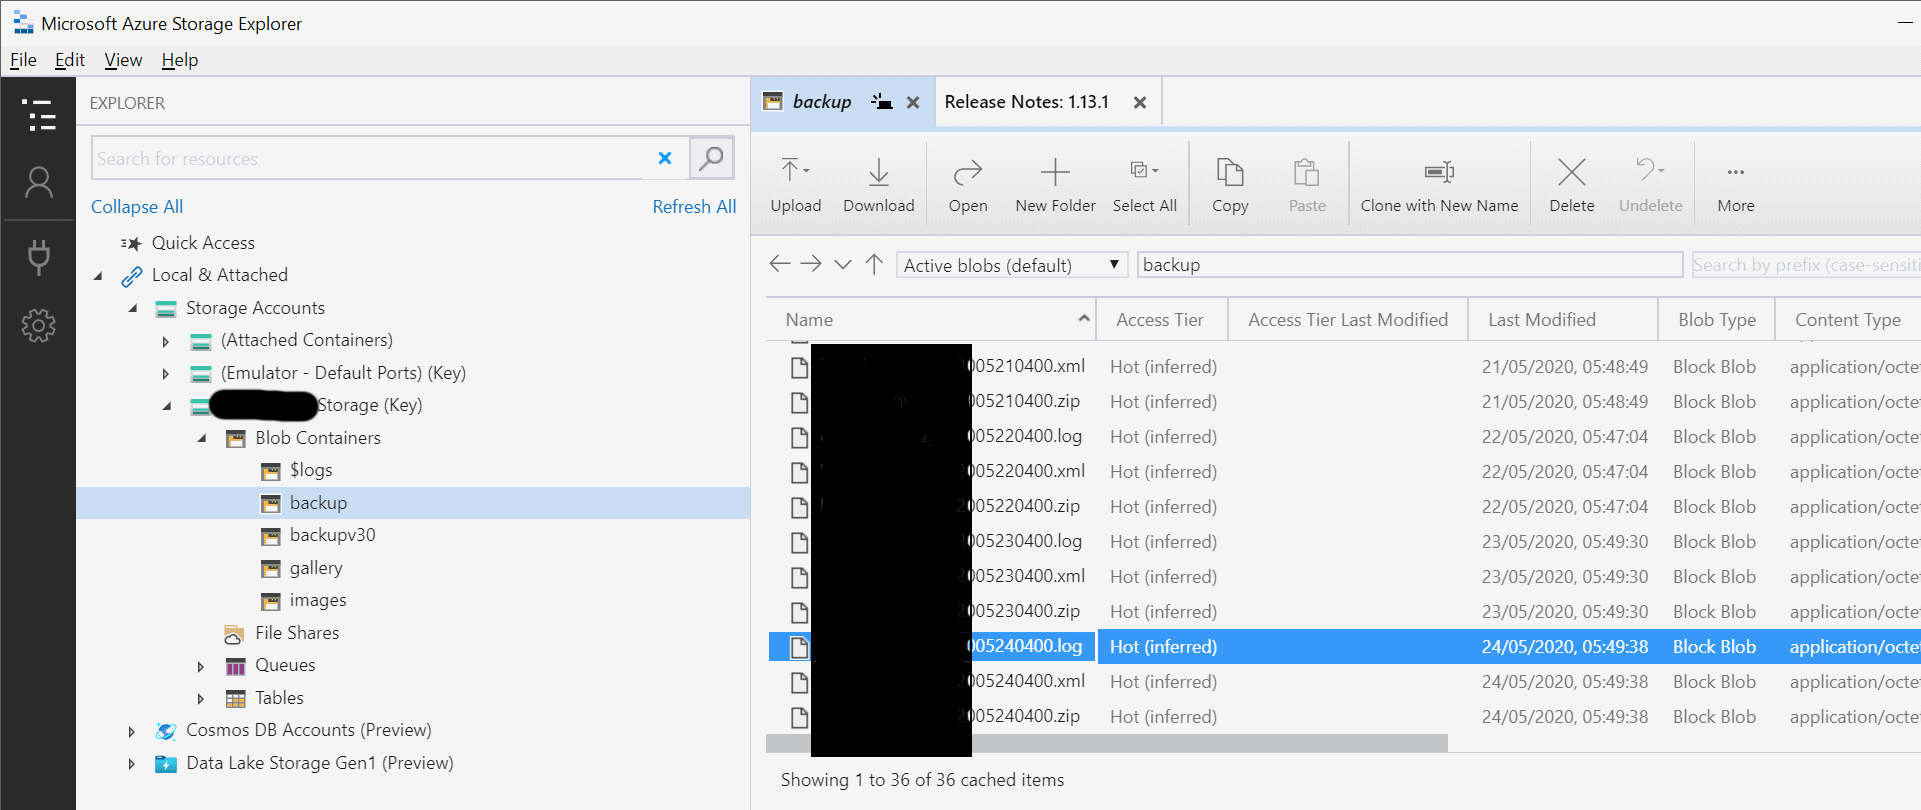Select the backupv30 container
The height and width of the screenshot is (810, 1921).
click(332, 535)
